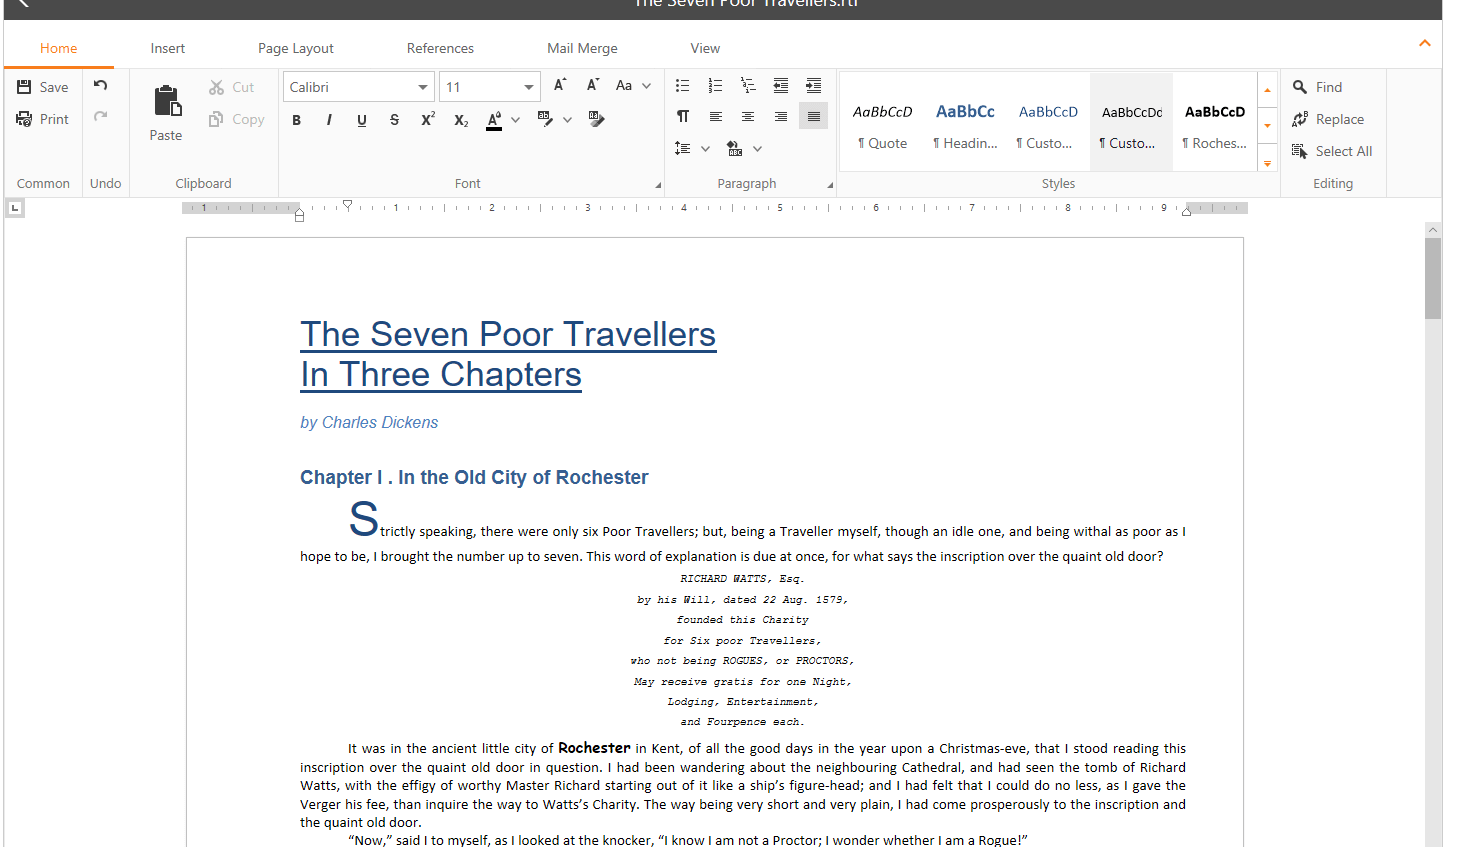
Task: Switch to the Home tab
Action: 59,48
